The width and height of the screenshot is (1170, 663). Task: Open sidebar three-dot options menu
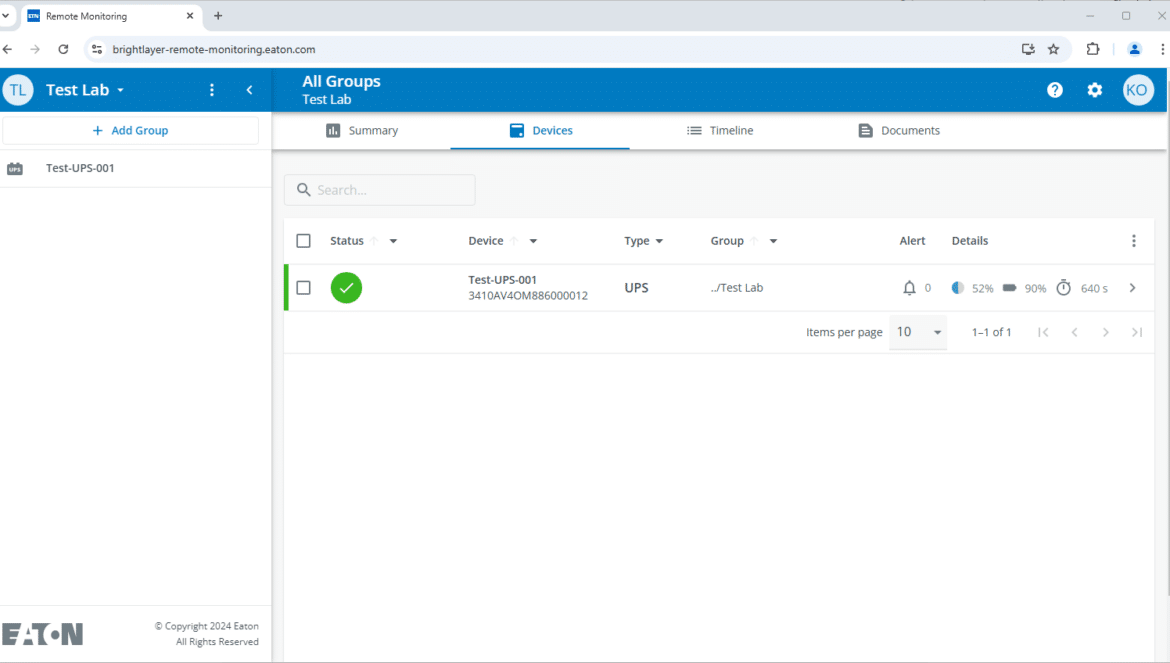pos(212,90)
